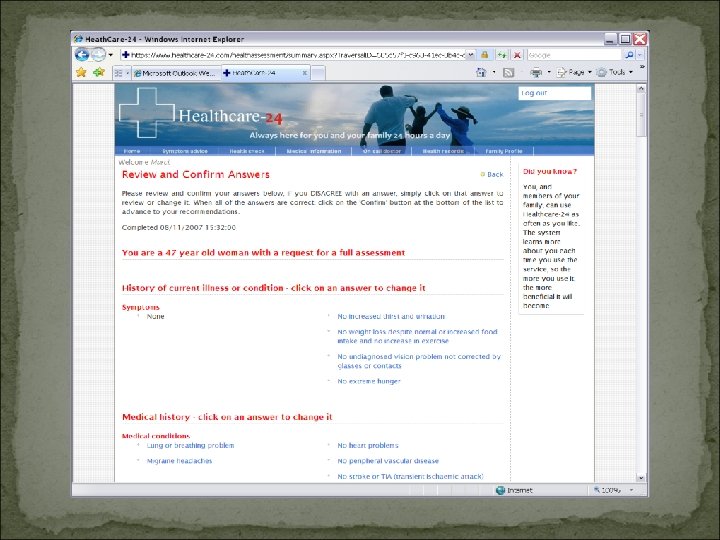Open the Health check navigation item
720x540 pixels.
(x=247, y=151)
